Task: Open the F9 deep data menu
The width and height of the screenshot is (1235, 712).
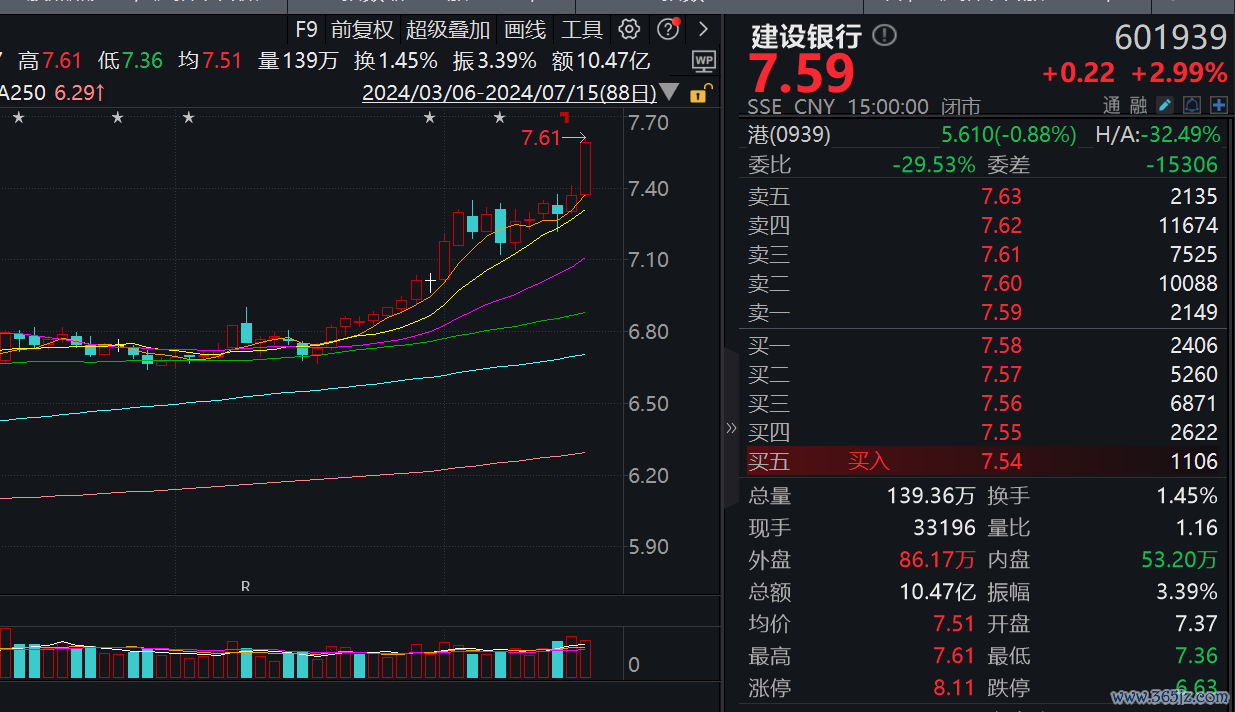Action: click(306, 29)
